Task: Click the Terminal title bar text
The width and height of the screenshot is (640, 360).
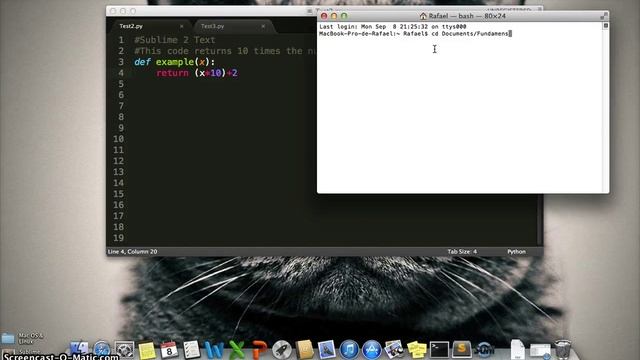Action: point(467,16)
